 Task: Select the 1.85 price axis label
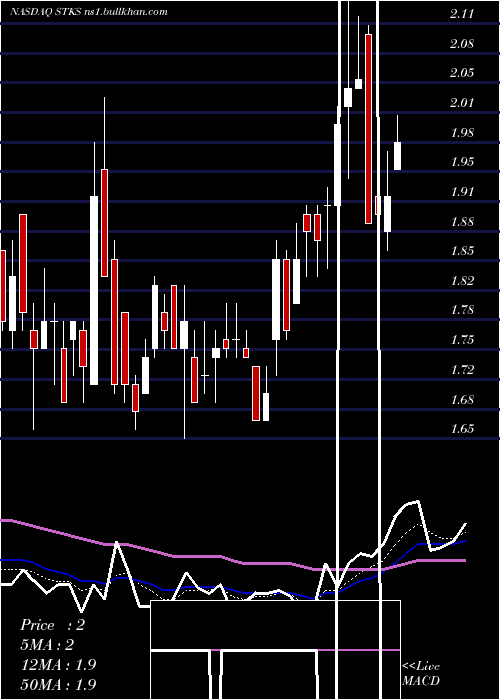pos(462,250)
